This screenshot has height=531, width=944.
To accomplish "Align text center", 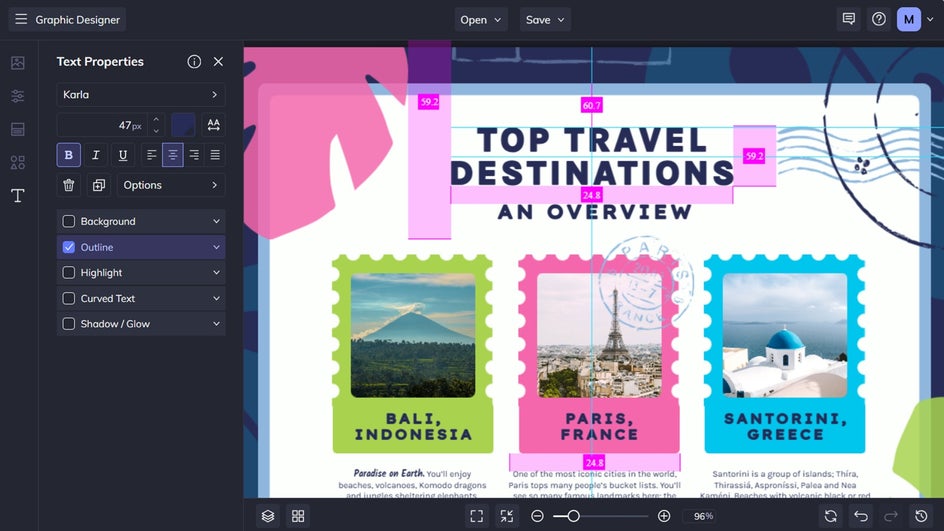I will (x=173, y=155).
